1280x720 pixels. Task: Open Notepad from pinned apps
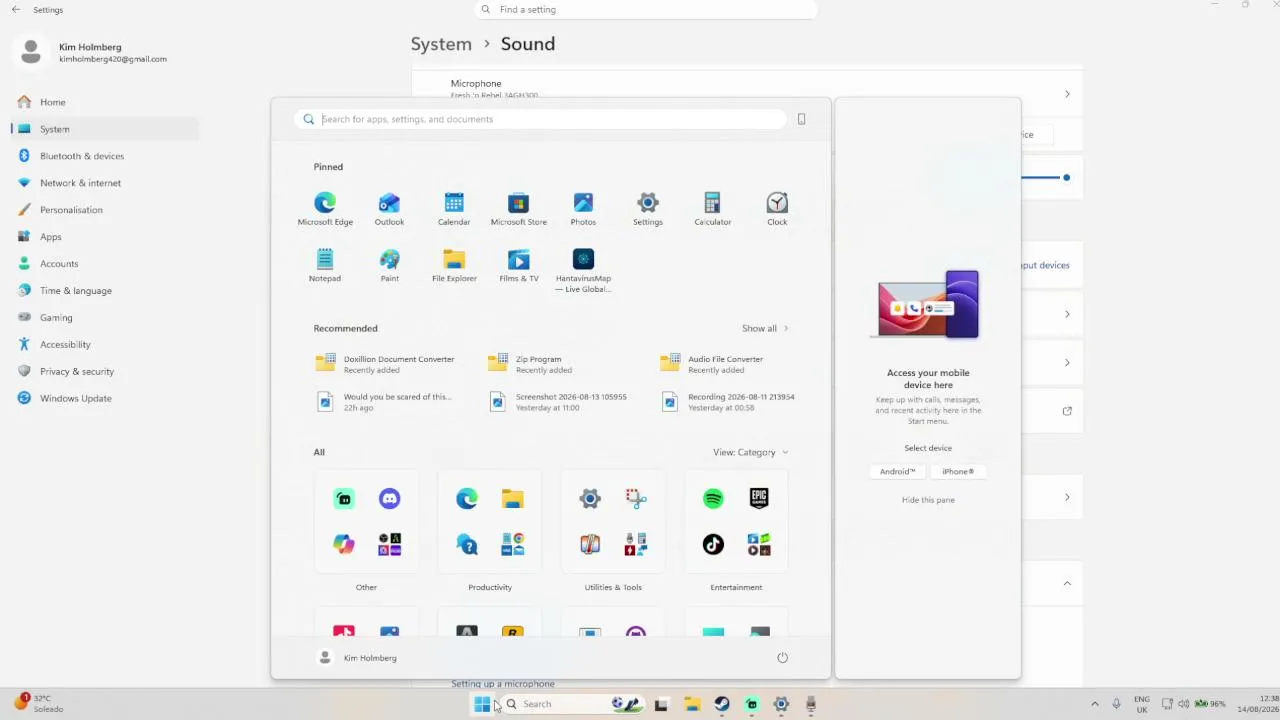tap(325, 266)
